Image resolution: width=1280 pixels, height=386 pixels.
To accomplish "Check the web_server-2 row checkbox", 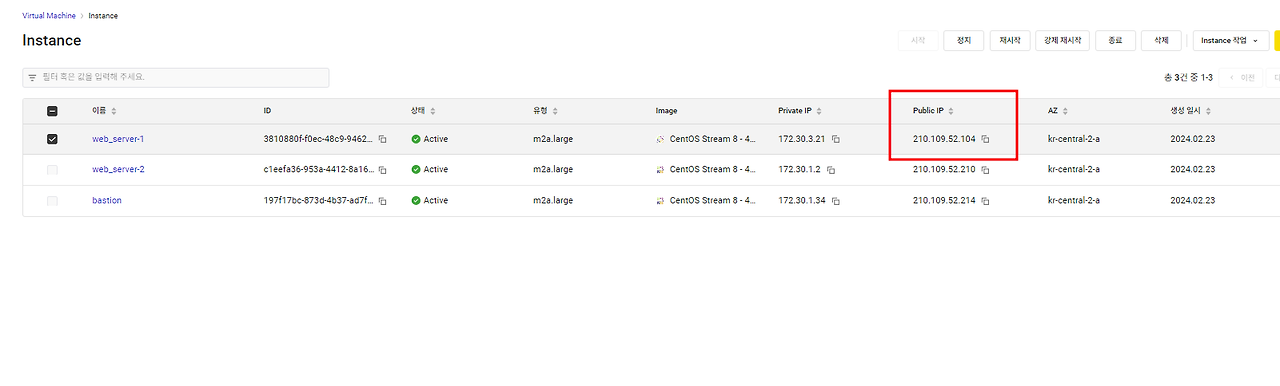I will [52, 170].
